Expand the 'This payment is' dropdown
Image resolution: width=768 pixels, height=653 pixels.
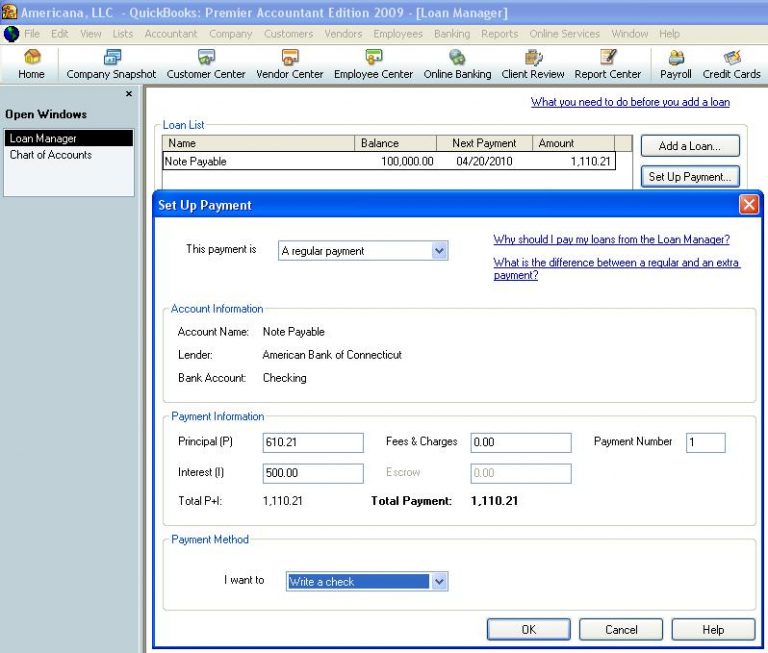439,251
